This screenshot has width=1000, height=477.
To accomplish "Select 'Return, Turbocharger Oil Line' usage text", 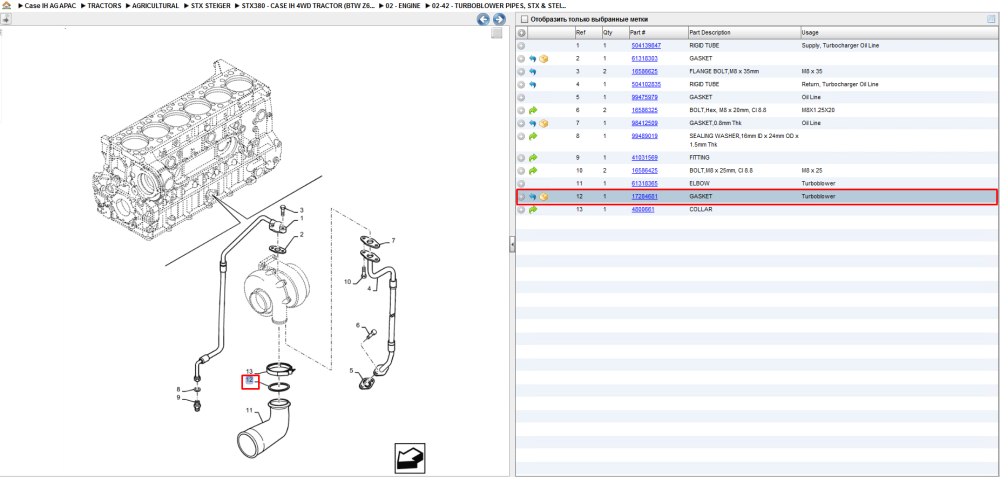I will 840,84.
